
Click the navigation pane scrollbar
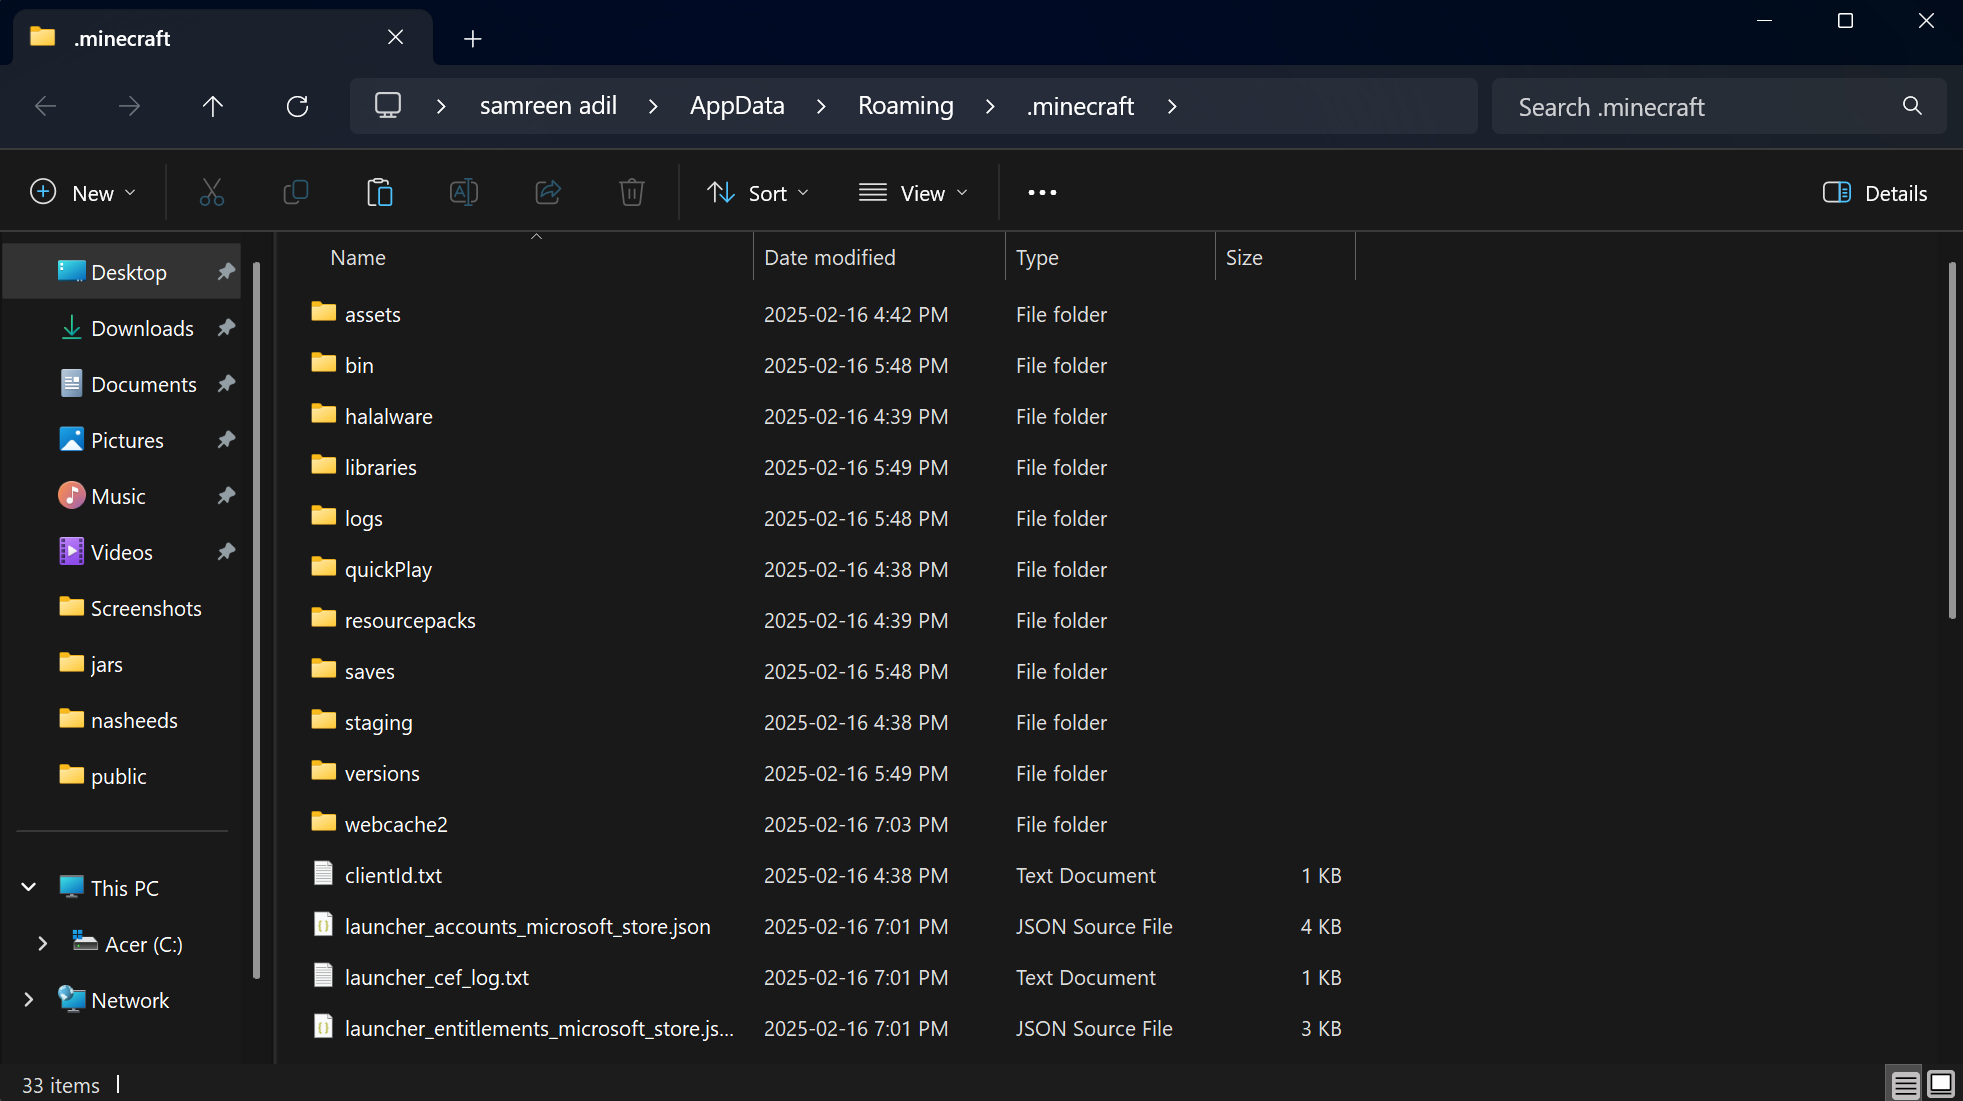(x=256, y=620)
